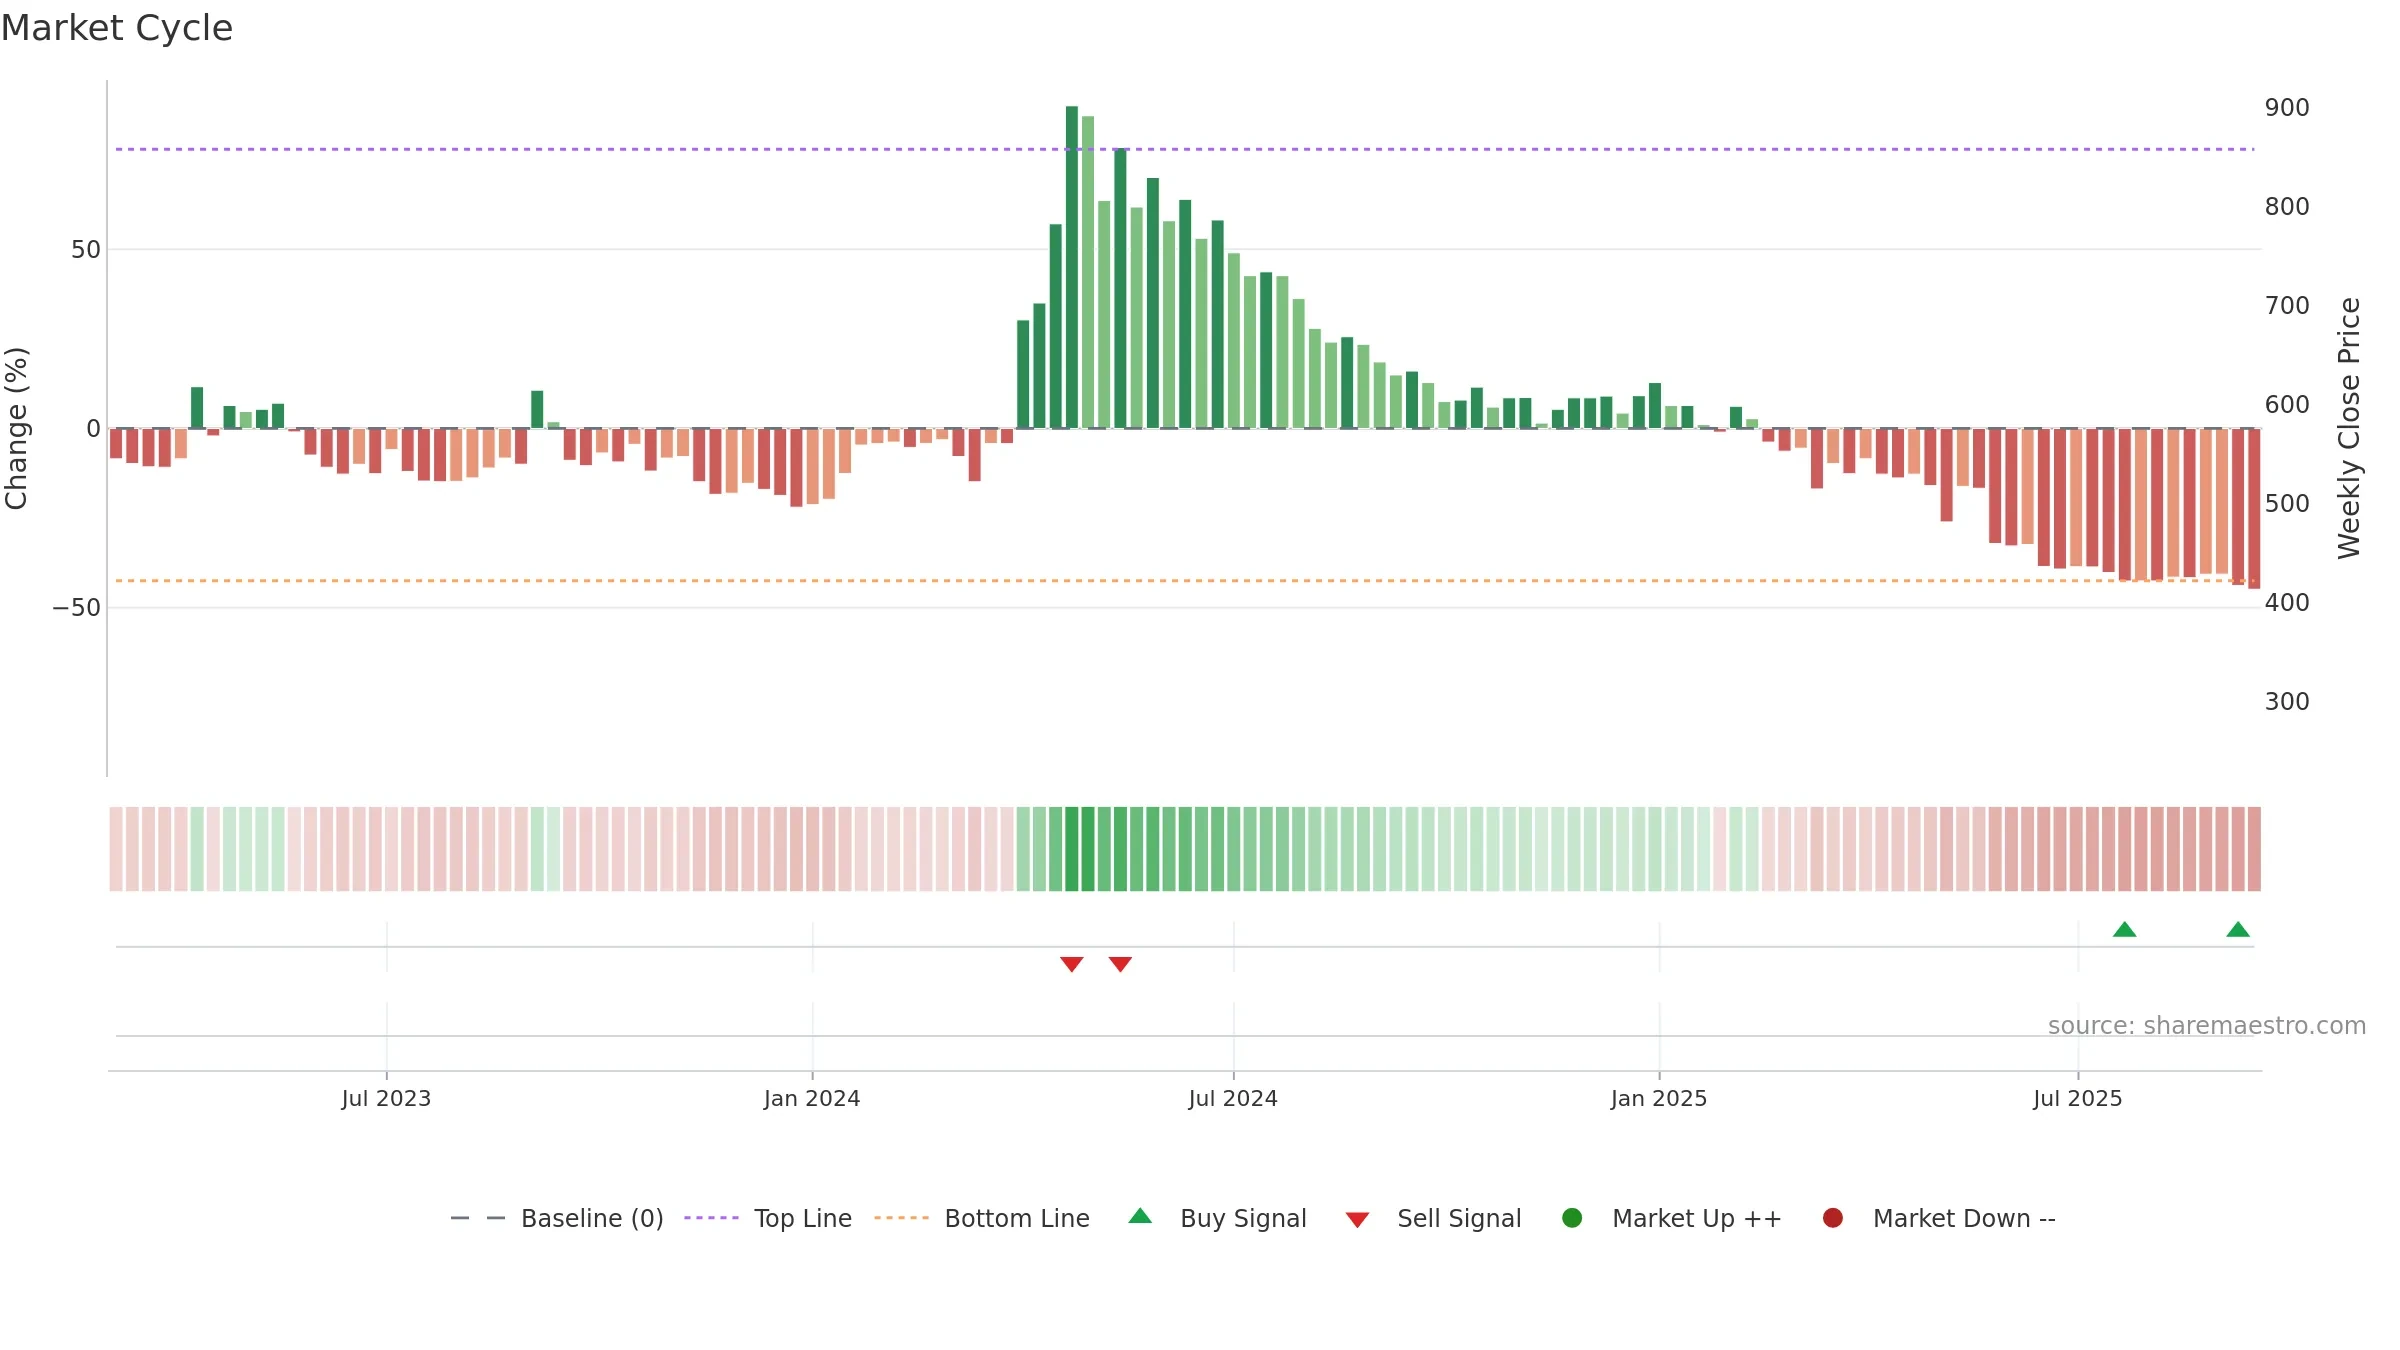Click the 500 price axis label
Screen dimensions: 2400x1350
point(2287,503)
